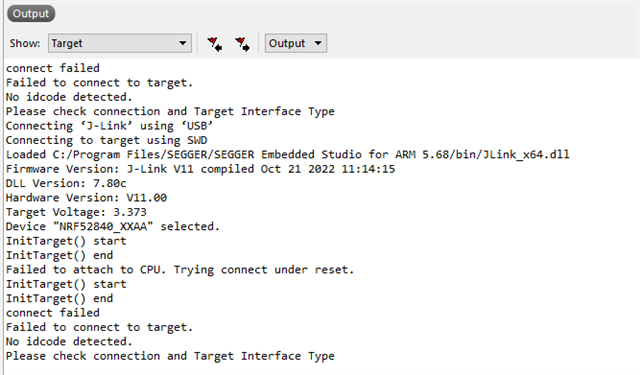Click the Firmware Version J-Link V11 line
Screen dimensions: 640x375
pos(200,169)
